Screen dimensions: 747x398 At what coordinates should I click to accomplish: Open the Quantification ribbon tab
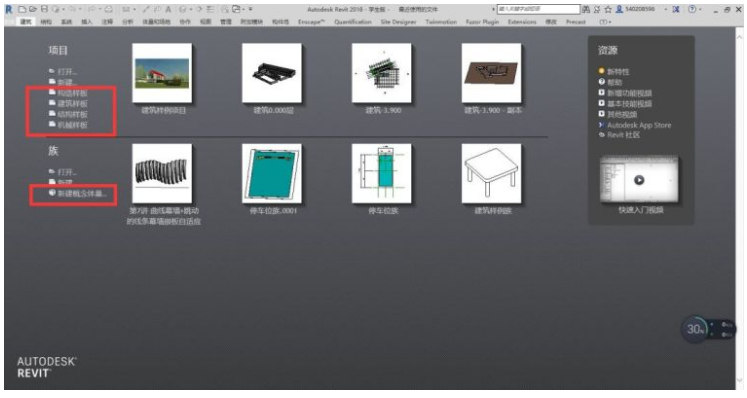pos(353,22)
